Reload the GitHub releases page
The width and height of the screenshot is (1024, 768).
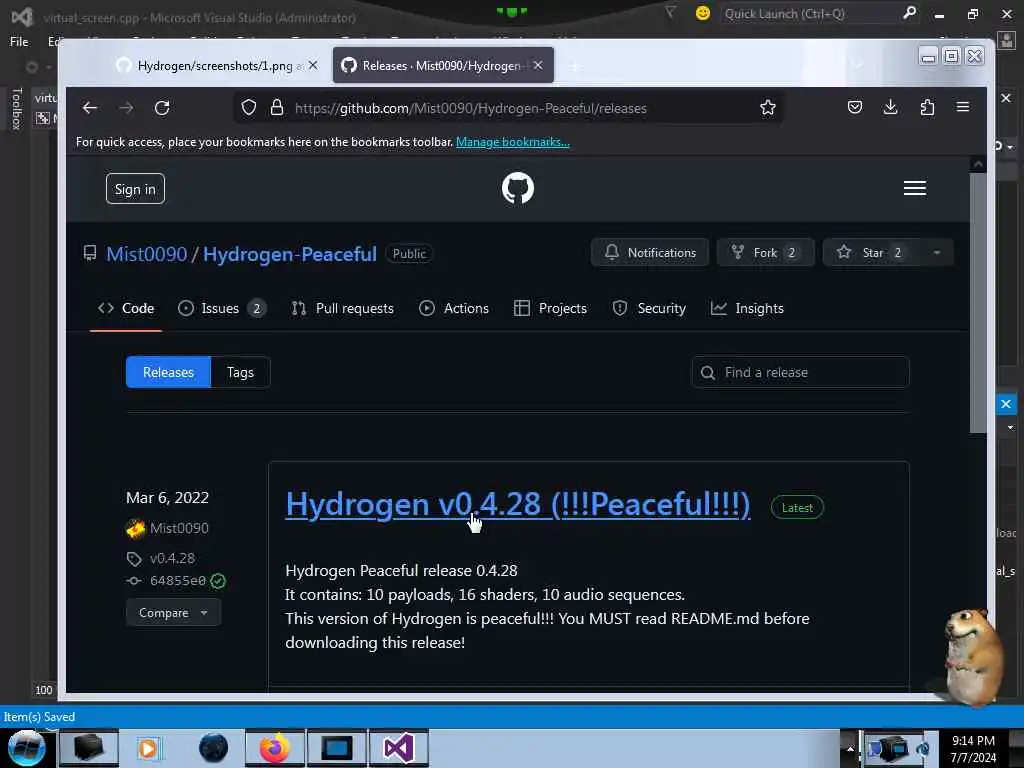tap(162, 108)
